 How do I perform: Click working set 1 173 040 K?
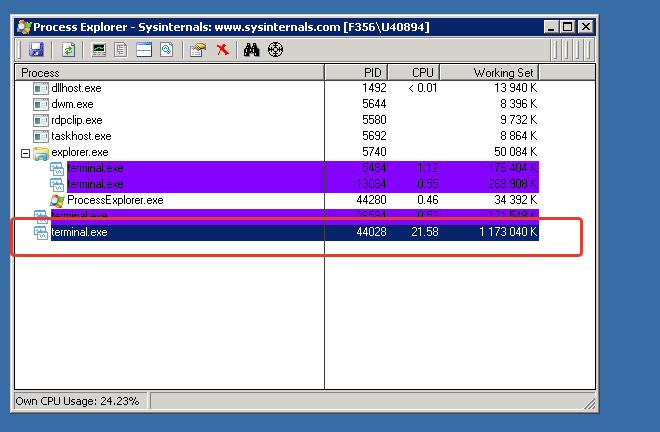[x=508, y=232]
